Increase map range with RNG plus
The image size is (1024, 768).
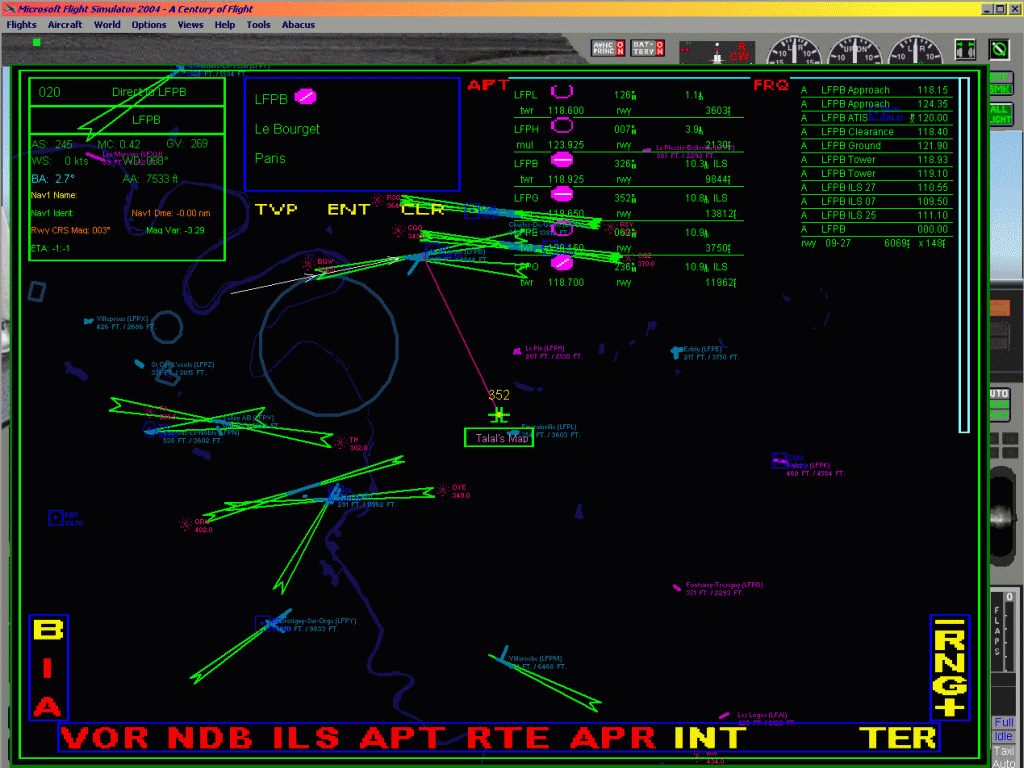950,706
